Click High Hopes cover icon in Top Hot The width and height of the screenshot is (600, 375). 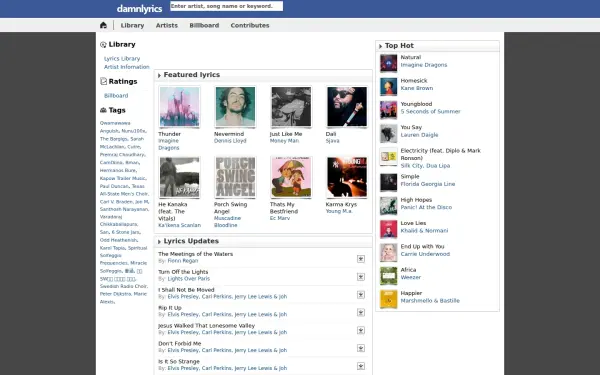[x=388, y=205]
